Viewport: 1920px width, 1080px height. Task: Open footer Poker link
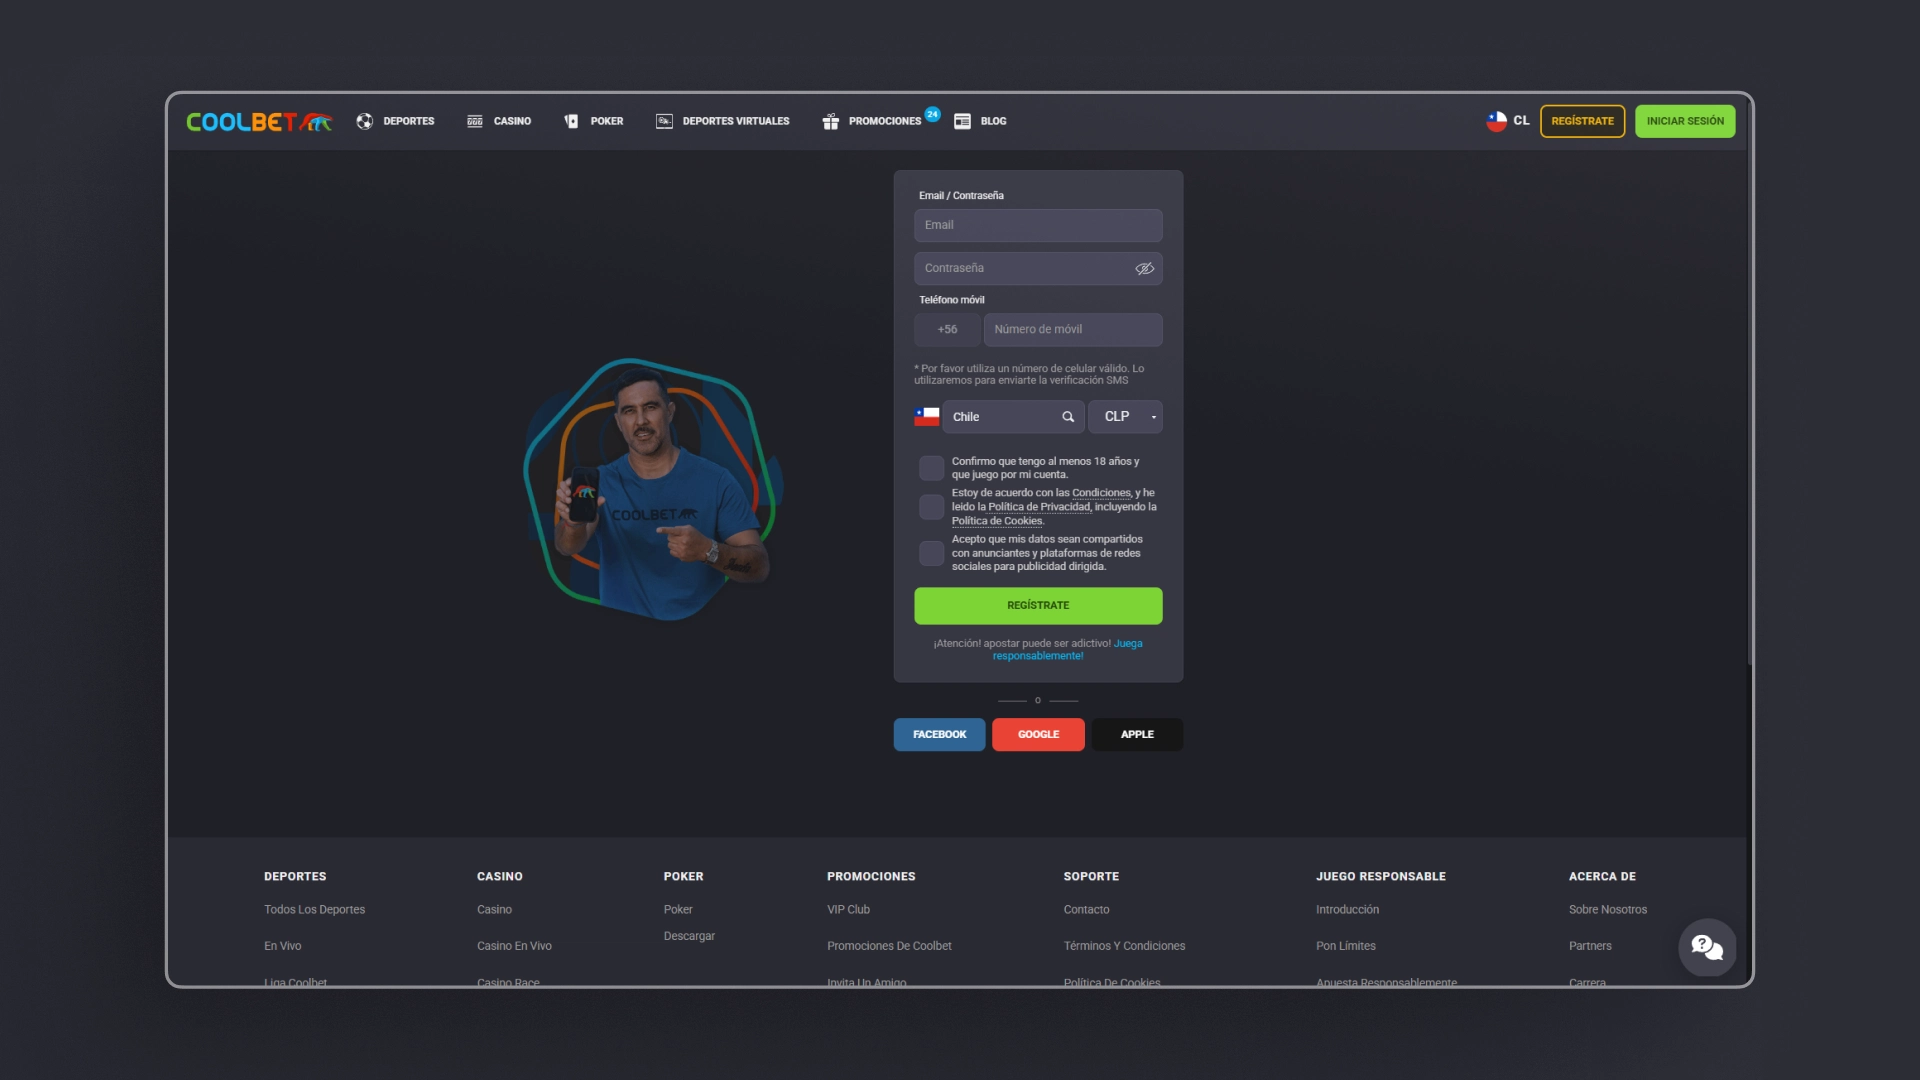678,910
